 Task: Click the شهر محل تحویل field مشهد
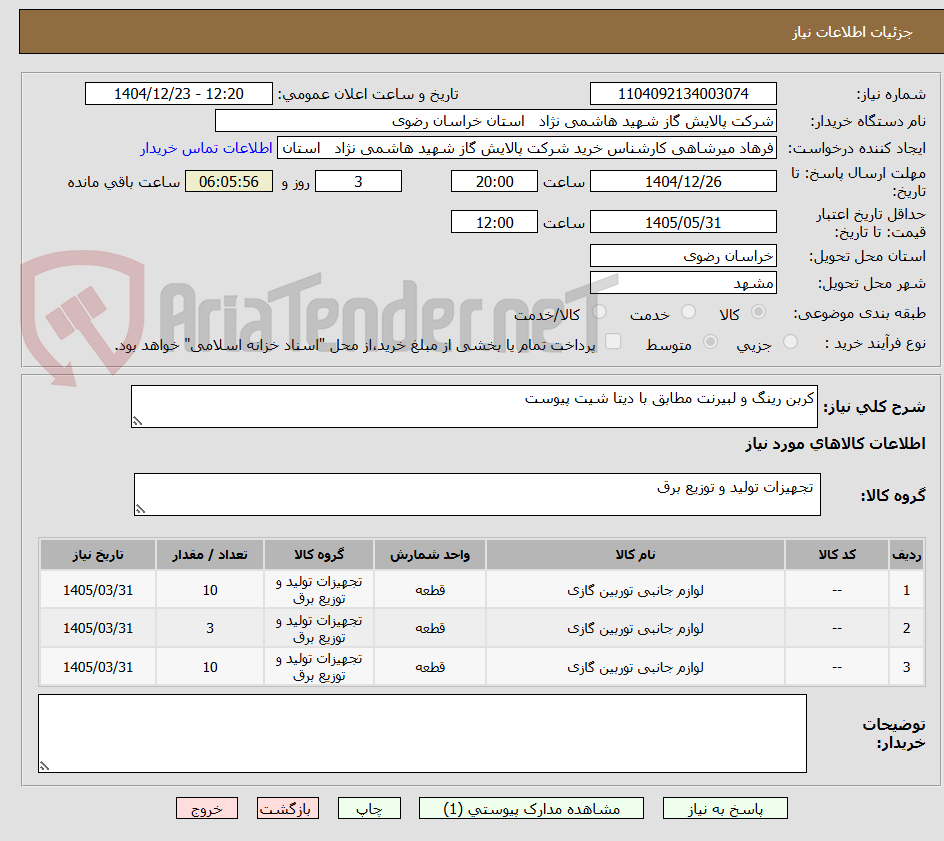pos(683,283)
